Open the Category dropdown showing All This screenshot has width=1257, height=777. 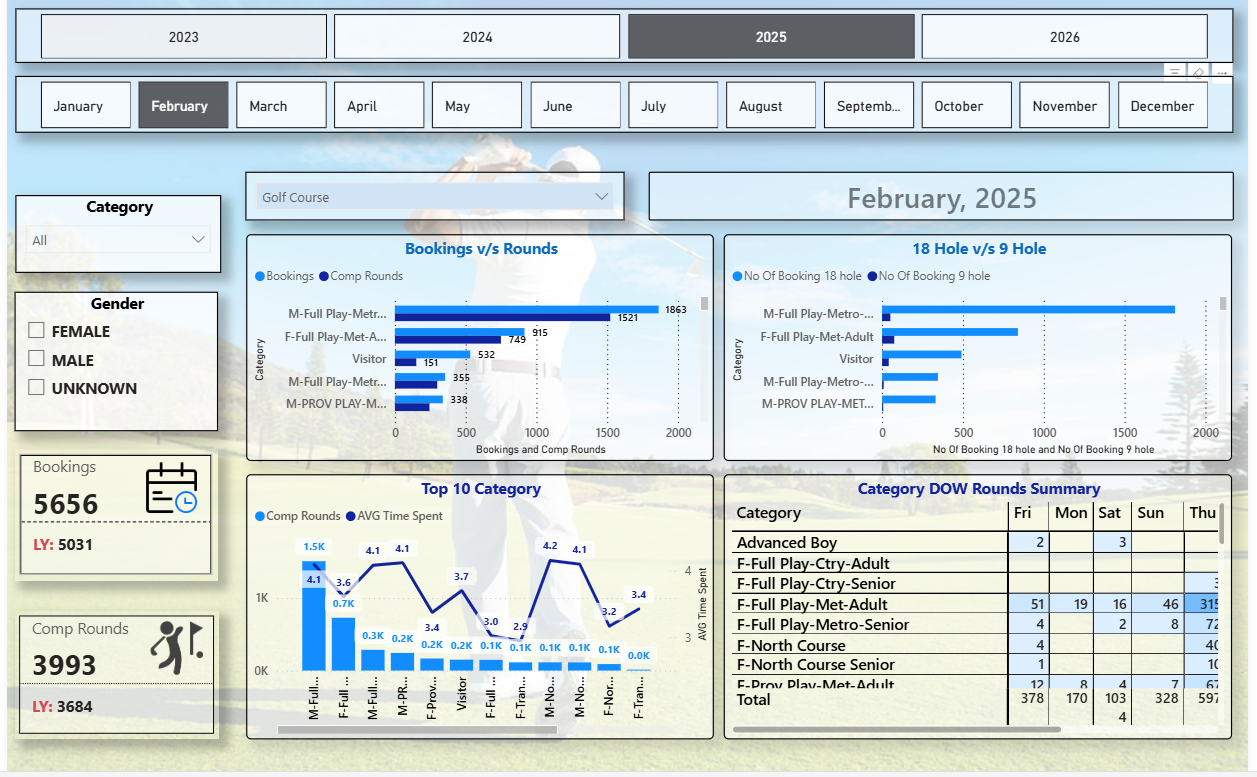[119, 240]
